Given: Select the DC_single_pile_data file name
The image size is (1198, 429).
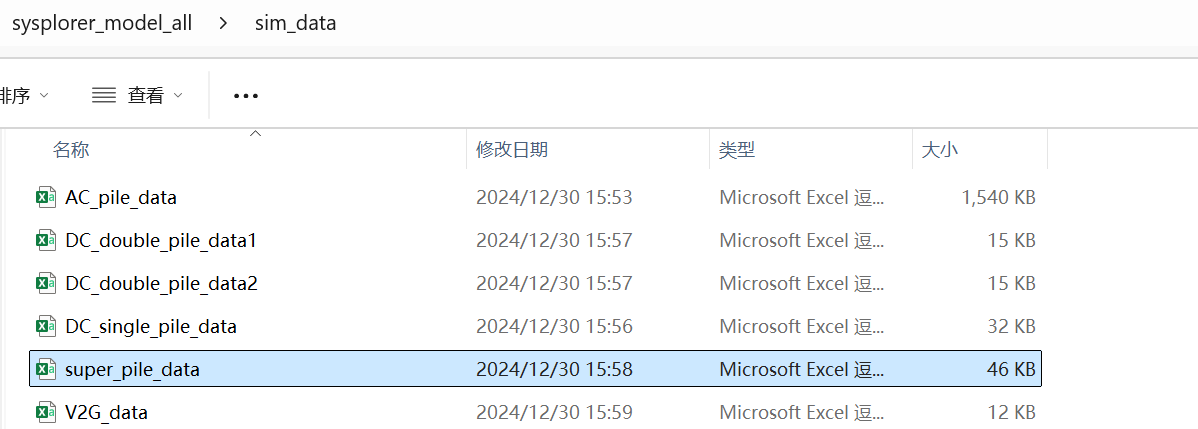Looking at the screenshot, I should [151, 327].
